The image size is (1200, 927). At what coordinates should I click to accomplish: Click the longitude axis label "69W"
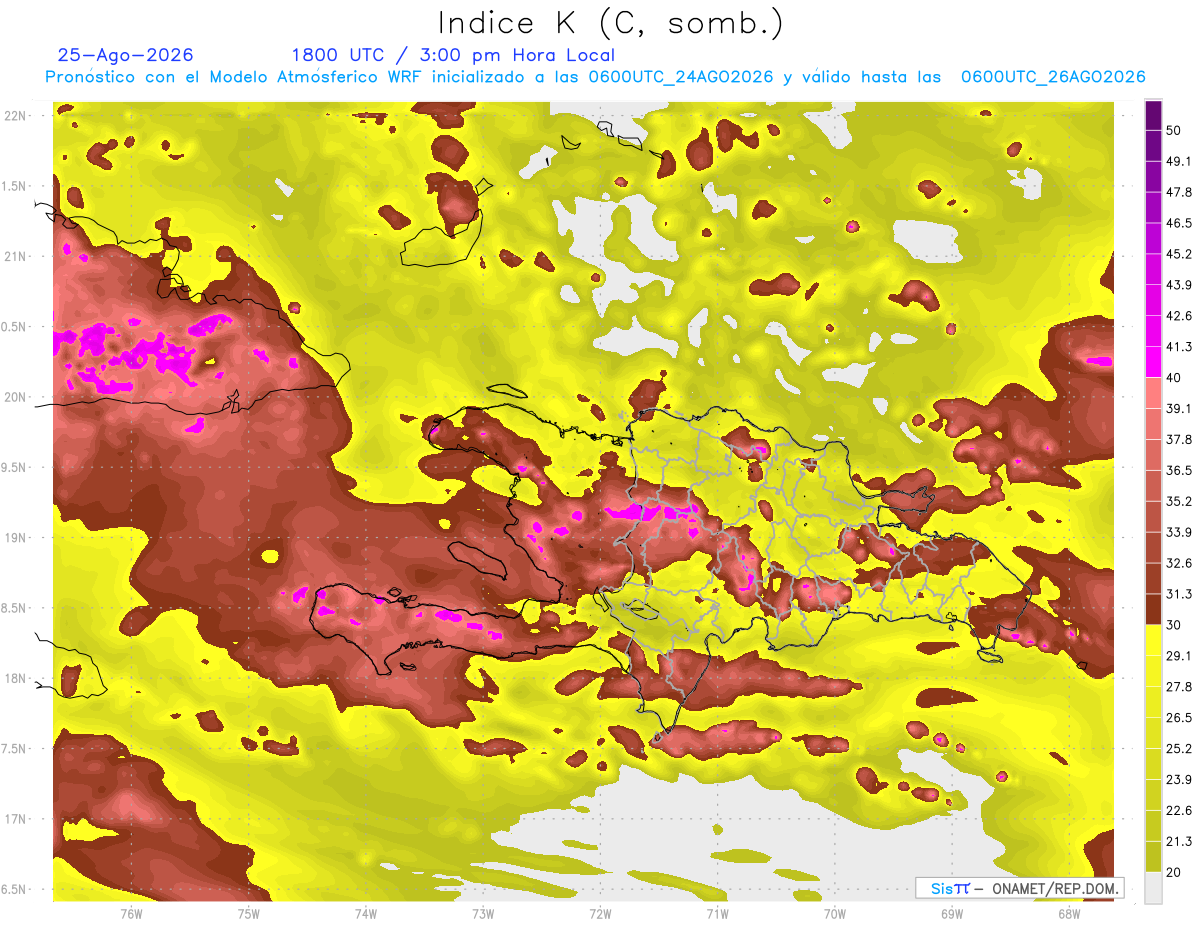(952, 914)
